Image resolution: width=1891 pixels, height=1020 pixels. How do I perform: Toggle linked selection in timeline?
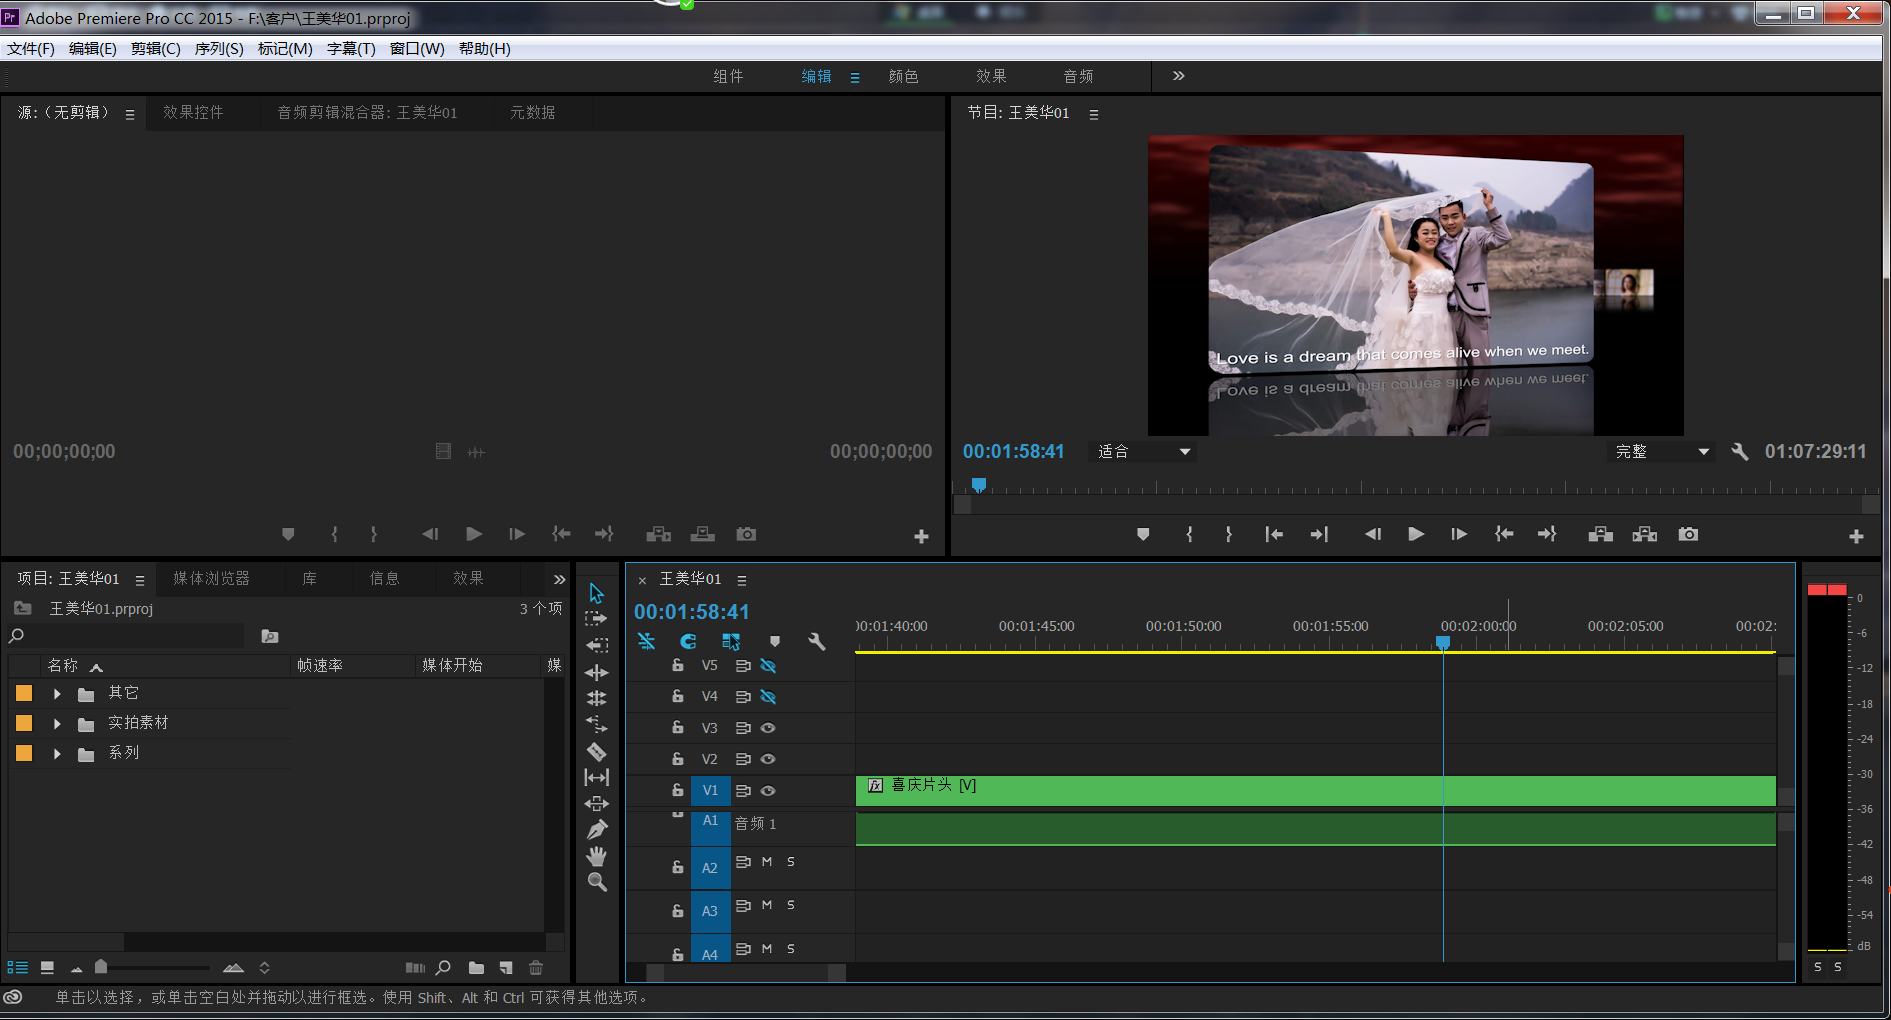point(731,641)
